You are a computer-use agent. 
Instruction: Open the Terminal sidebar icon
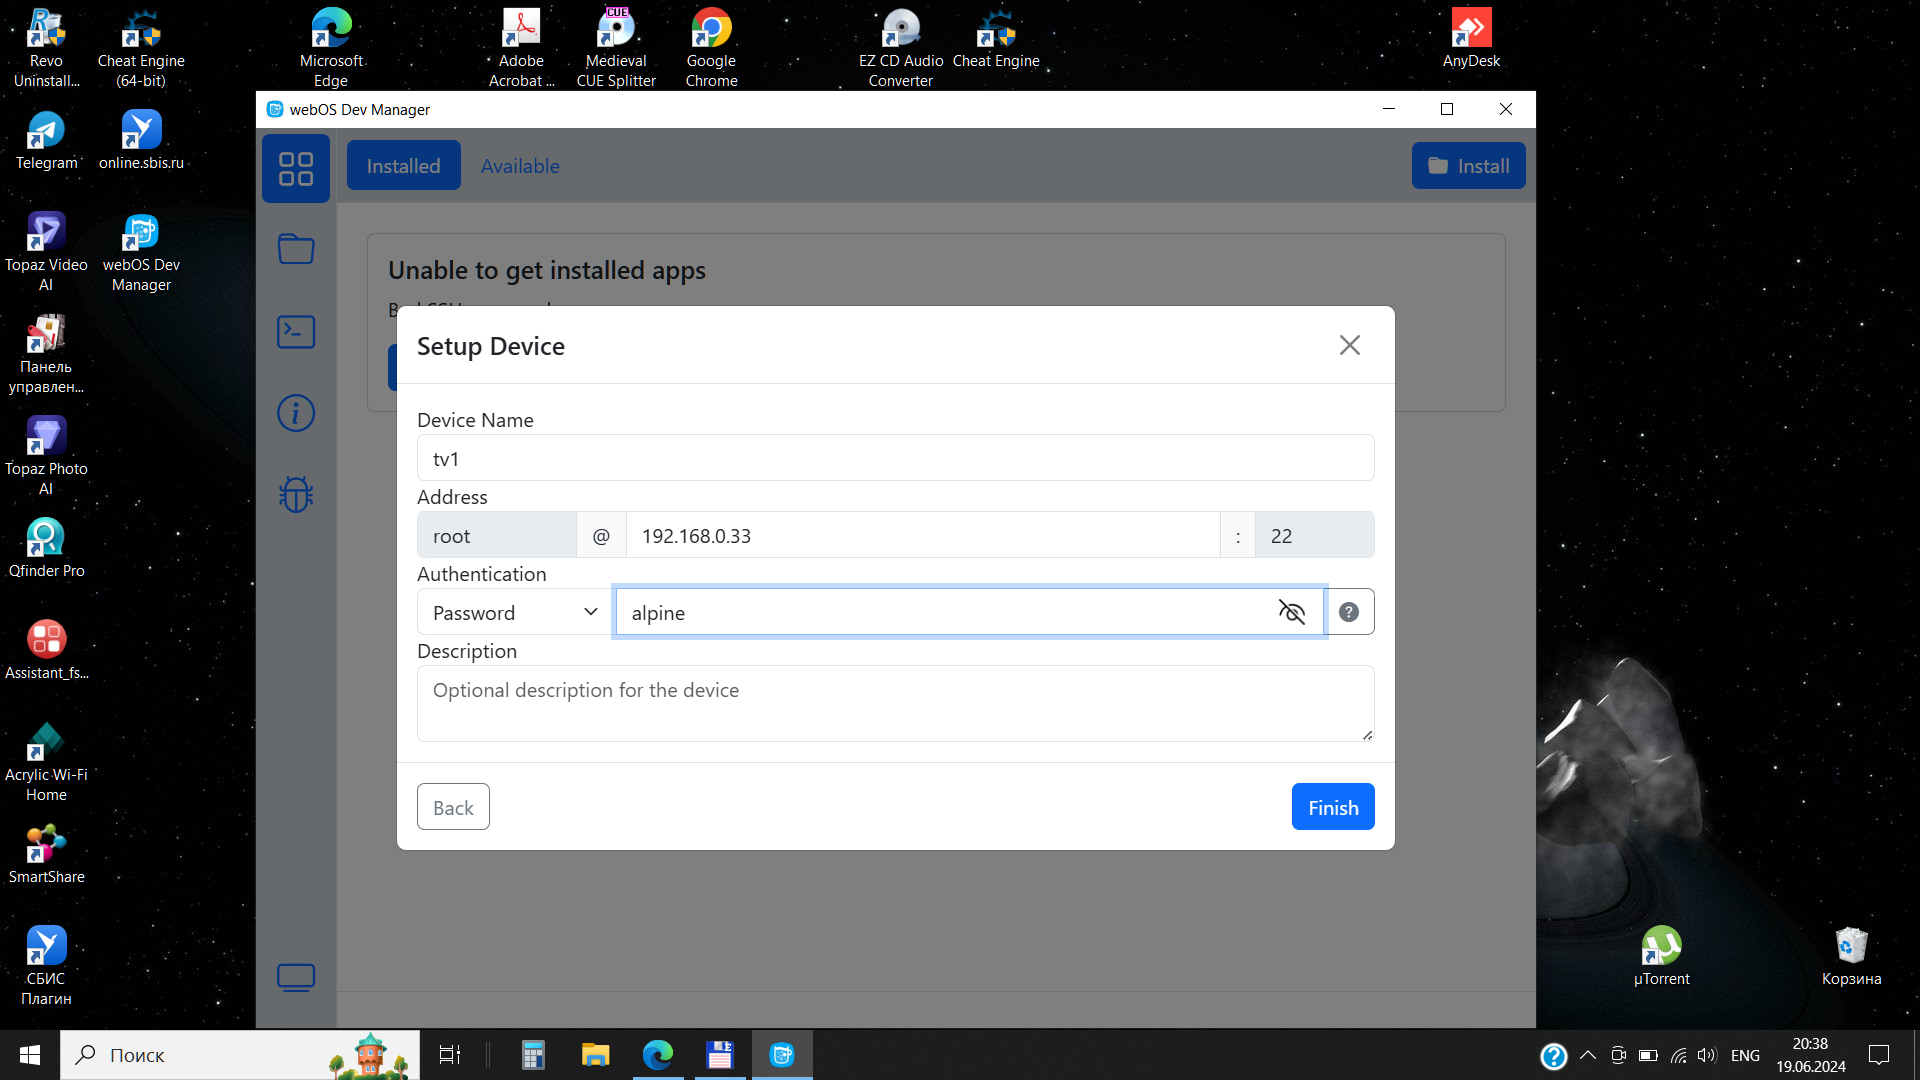coord(296,331)
